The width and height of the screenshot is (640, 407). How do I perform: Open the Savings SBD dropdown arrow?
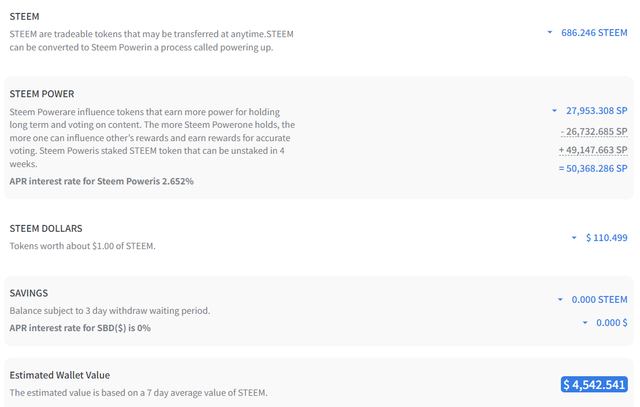tap(585, 322)
